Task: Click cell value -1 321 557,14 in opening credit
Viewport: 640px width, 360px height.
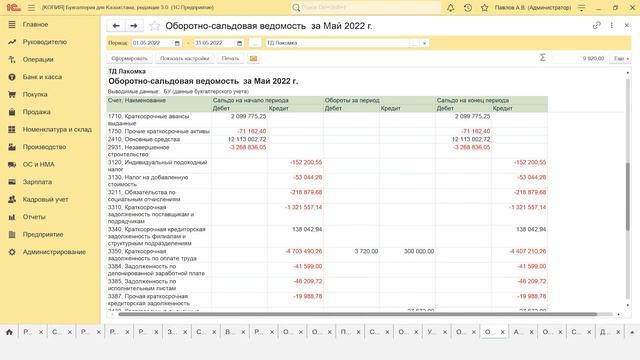Action: (304, 207)
